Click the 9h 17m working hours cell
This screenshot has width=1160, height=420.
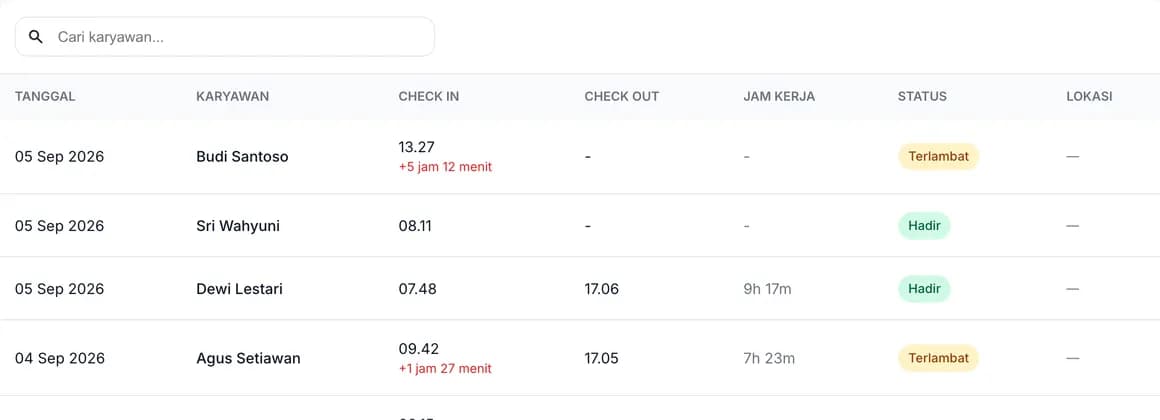click(767, 289)
